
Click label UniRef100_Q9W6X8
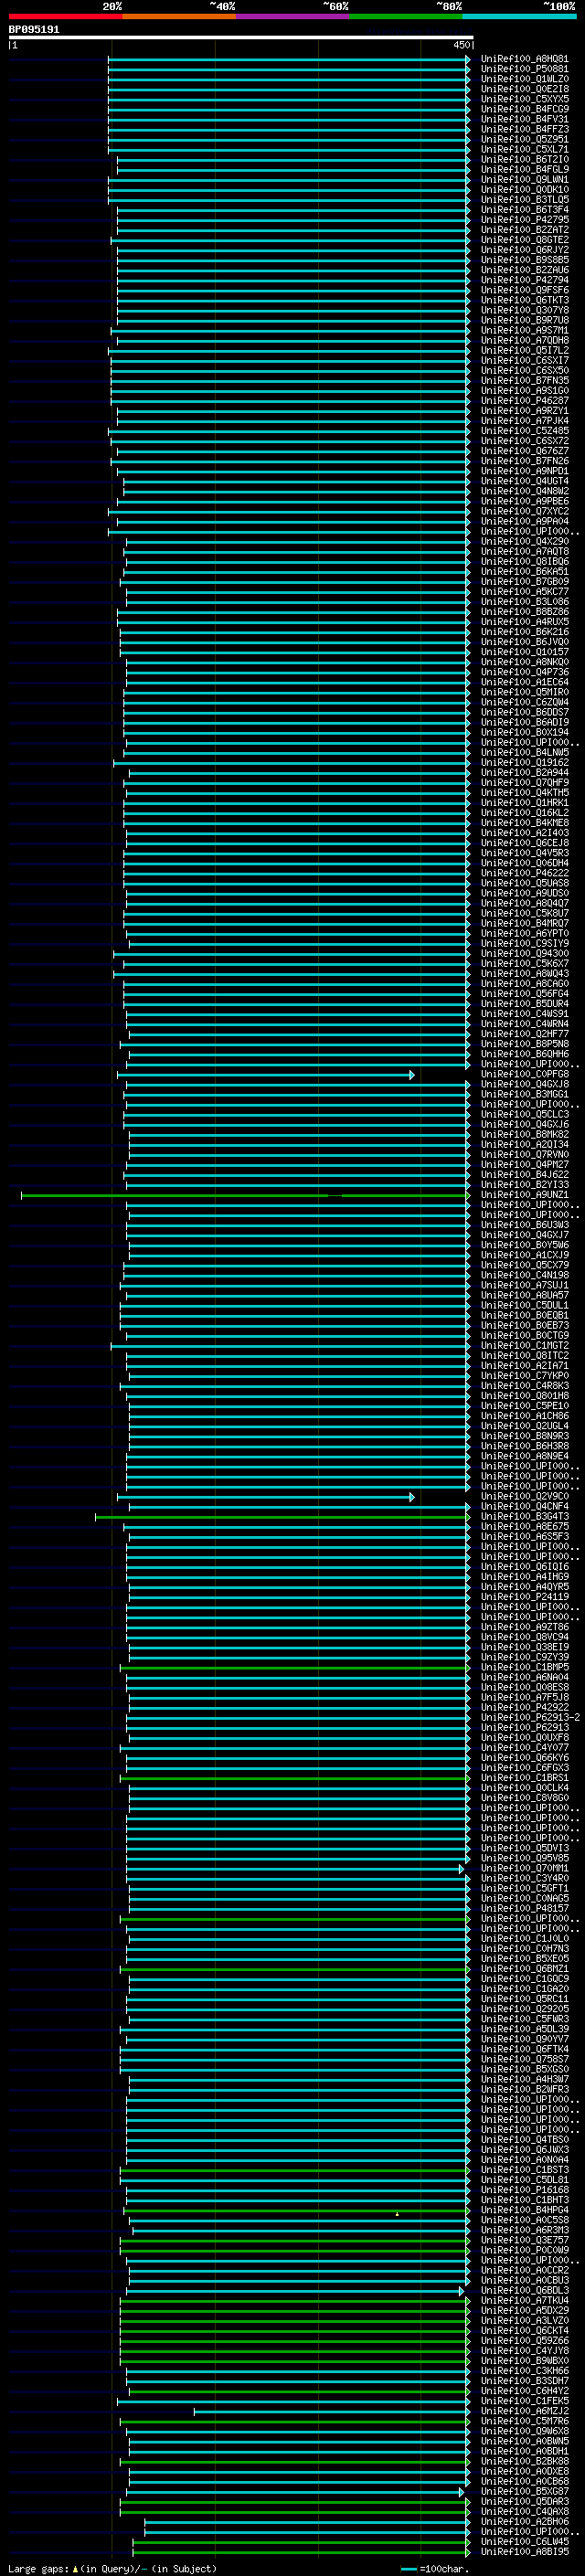tap(524, 2431)
